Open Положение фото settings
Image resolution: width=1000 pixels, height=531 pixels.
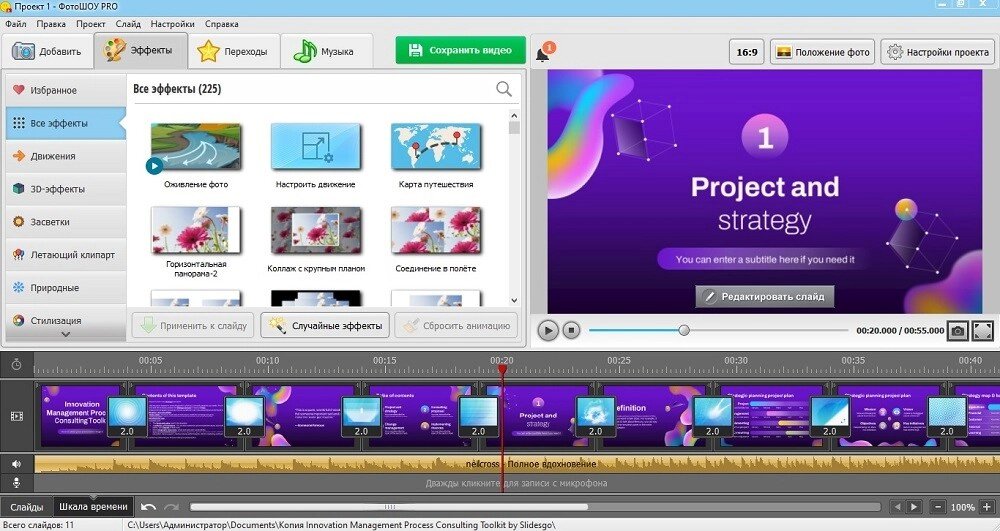tap(822, 52)
